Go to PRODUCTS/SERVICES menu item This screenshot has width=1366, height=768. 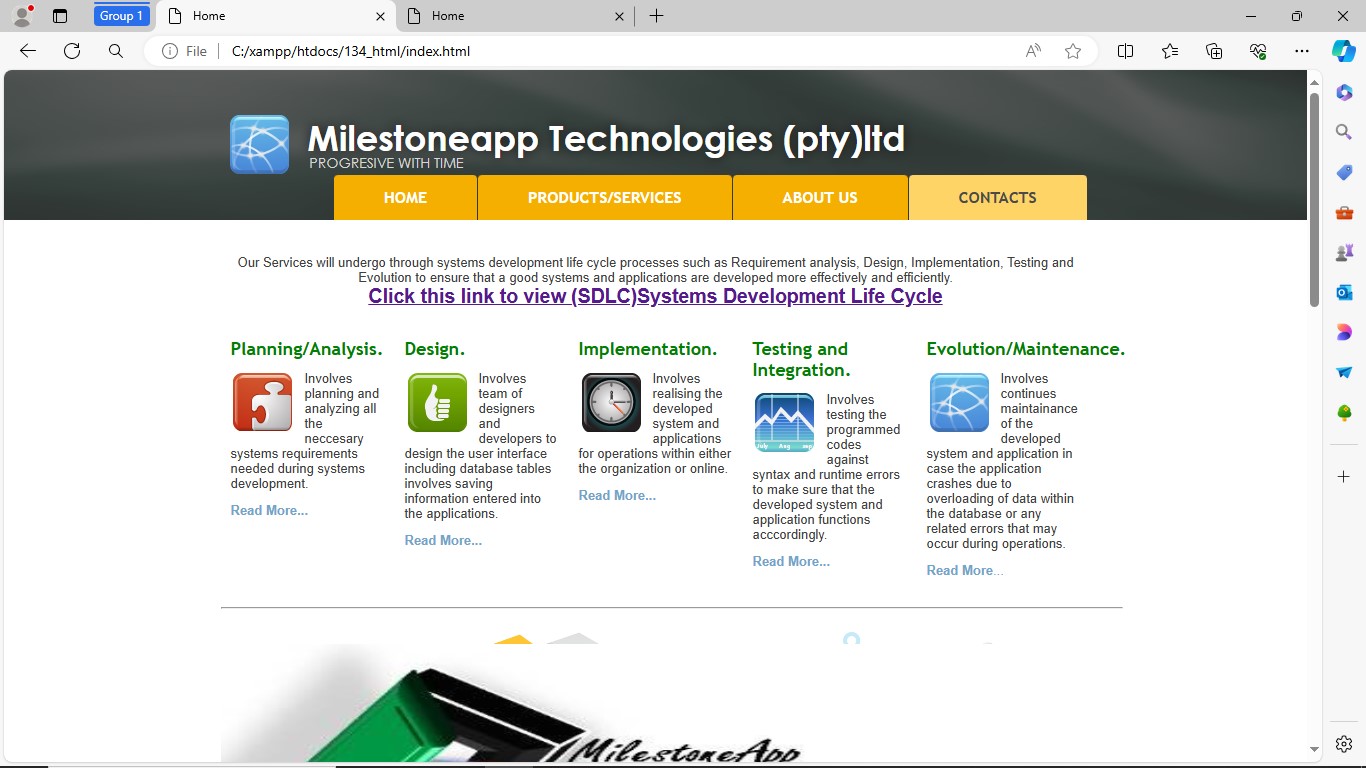click(604, 198)
